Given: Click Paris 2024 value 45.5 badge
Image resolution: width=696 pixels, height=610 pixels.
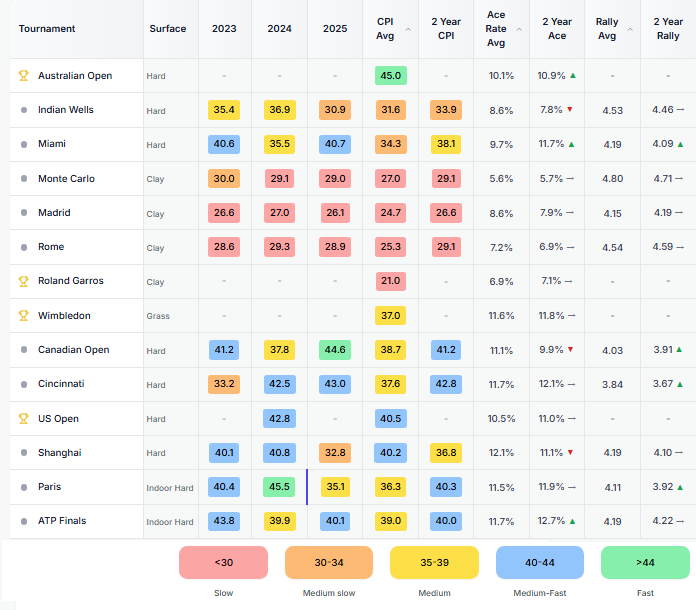Looking at the screenshot, I should coord(279,487).
